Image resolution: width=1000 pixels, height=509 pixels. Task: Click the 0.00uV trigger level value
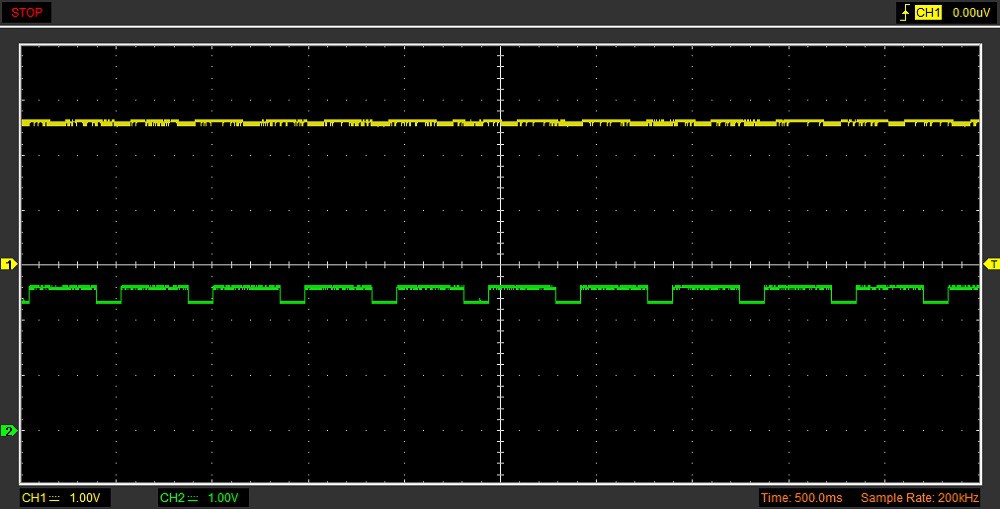click(x=970, y=13)
